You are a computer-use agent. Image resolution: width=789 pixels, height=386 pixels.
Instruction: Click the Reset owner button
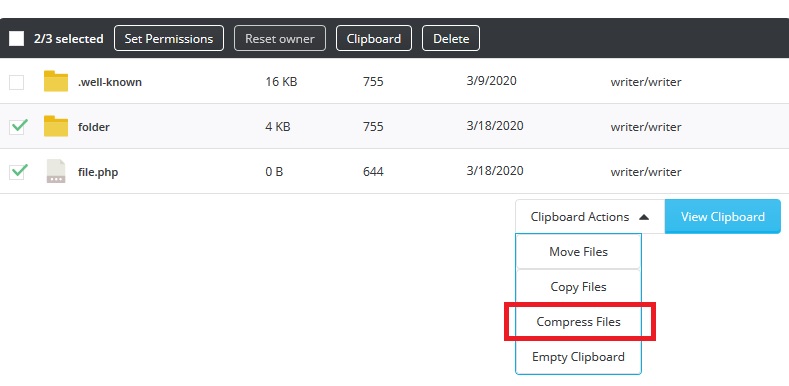[x=280, y=39]
